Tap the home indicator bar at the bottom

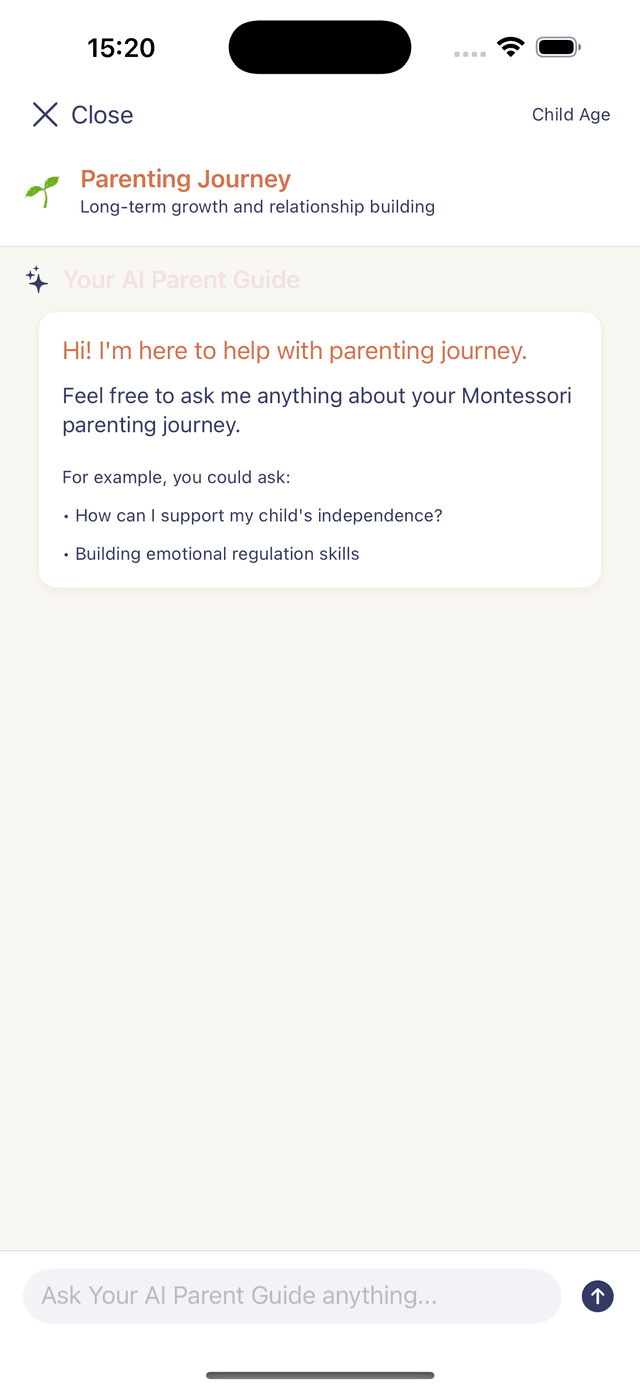320,1374
